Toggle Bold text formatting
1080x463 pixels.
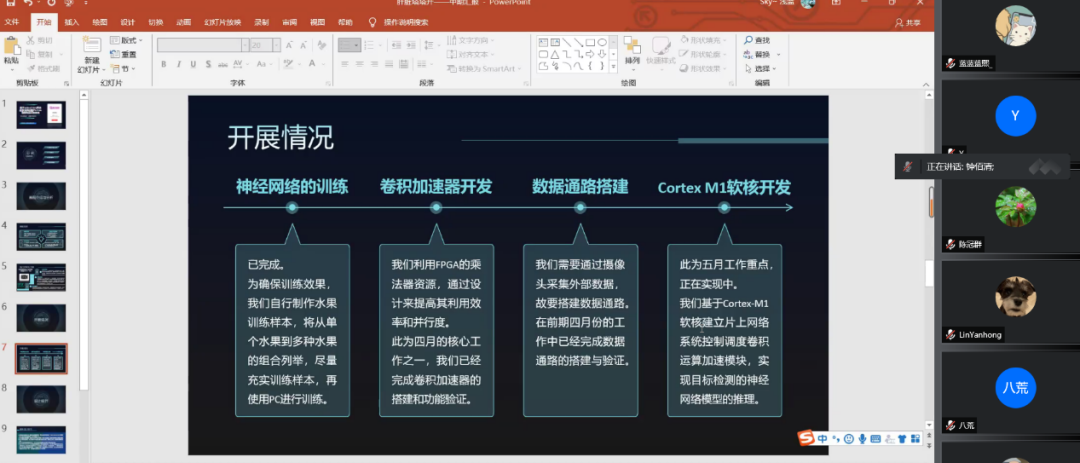point(164,65)
